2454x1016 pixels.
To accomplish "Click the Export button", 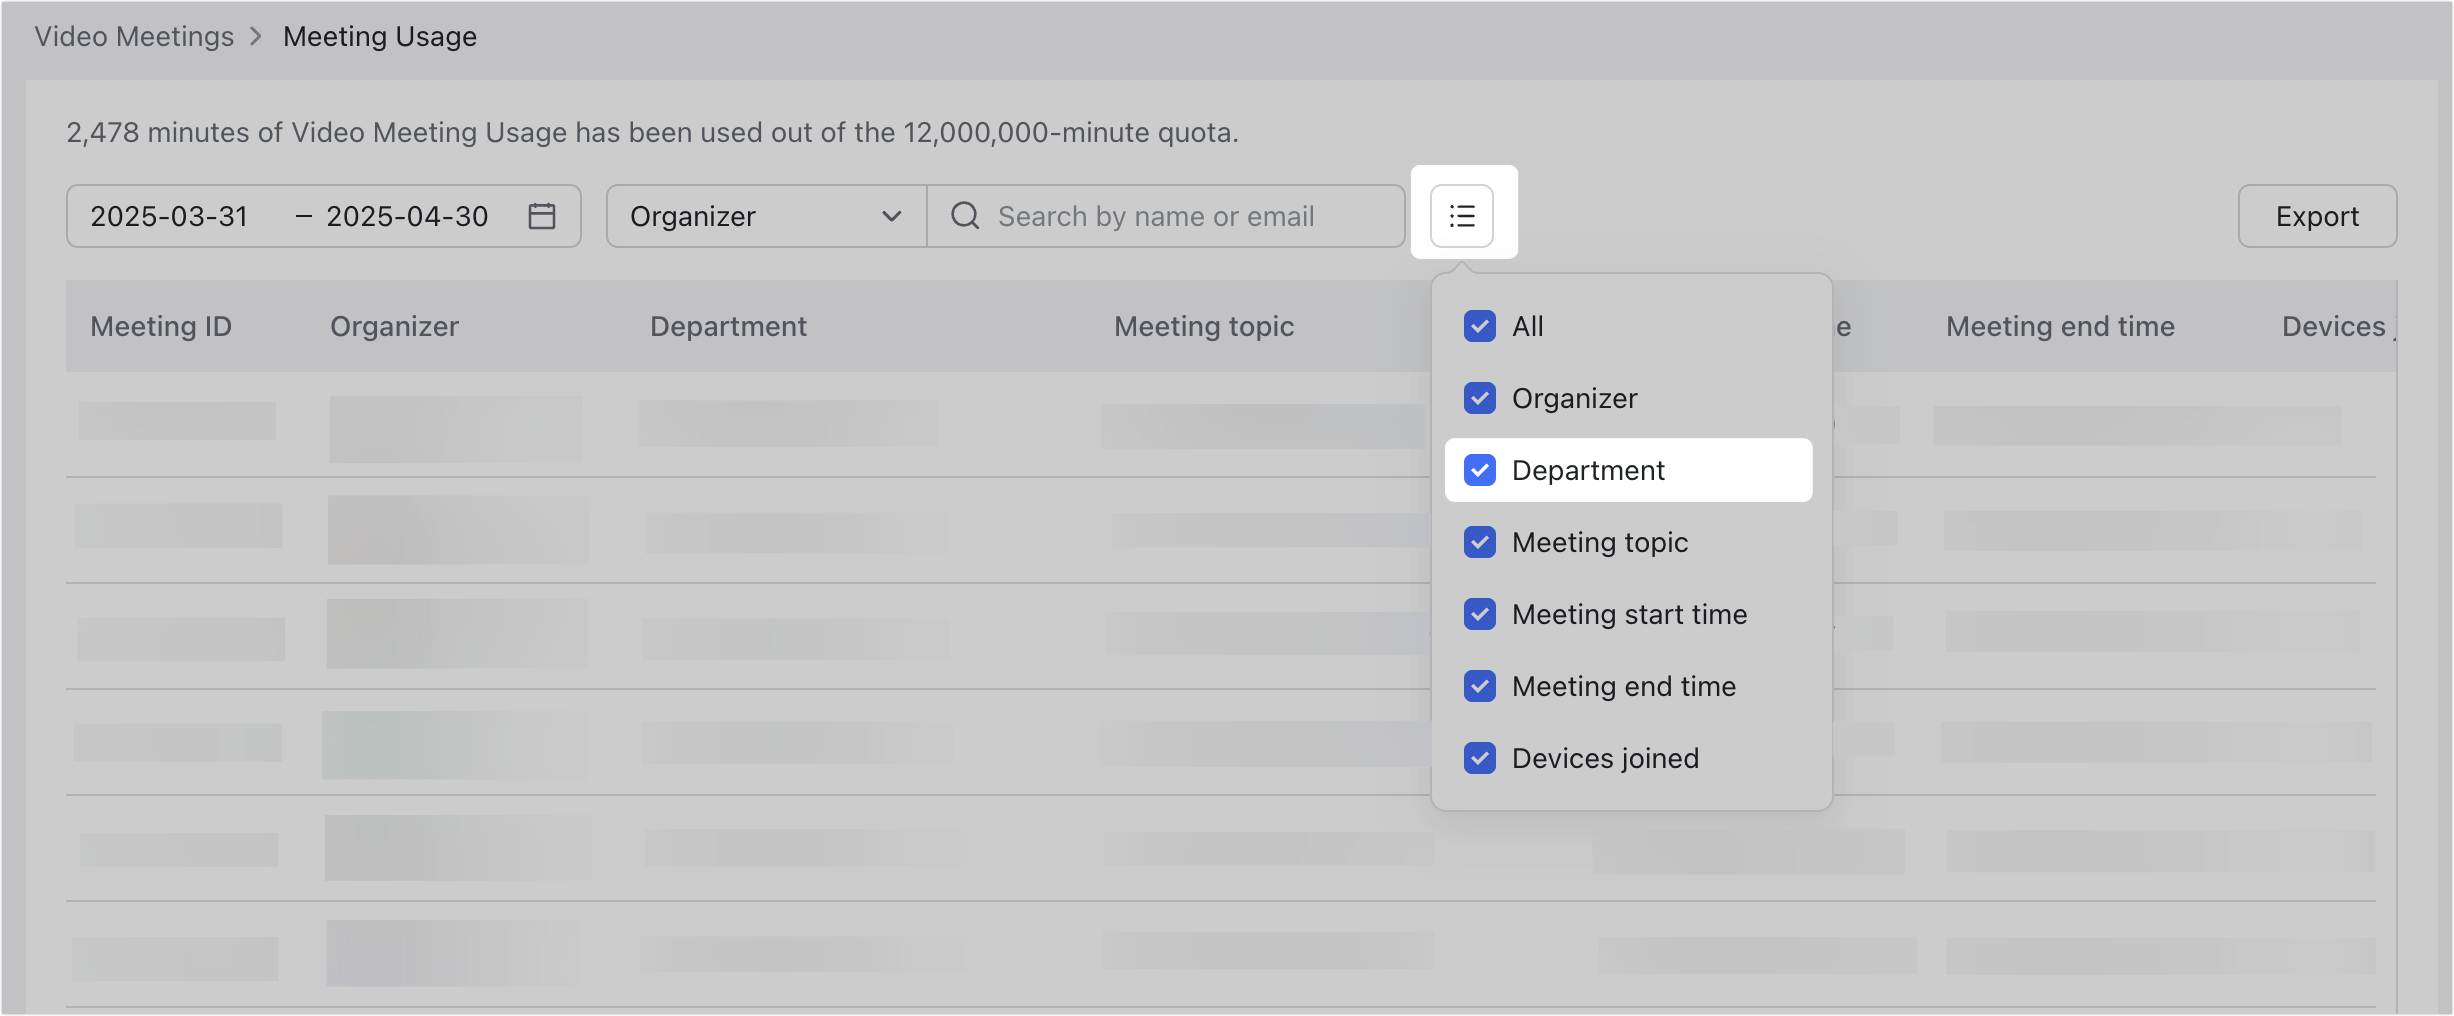I will (2316, 216).
